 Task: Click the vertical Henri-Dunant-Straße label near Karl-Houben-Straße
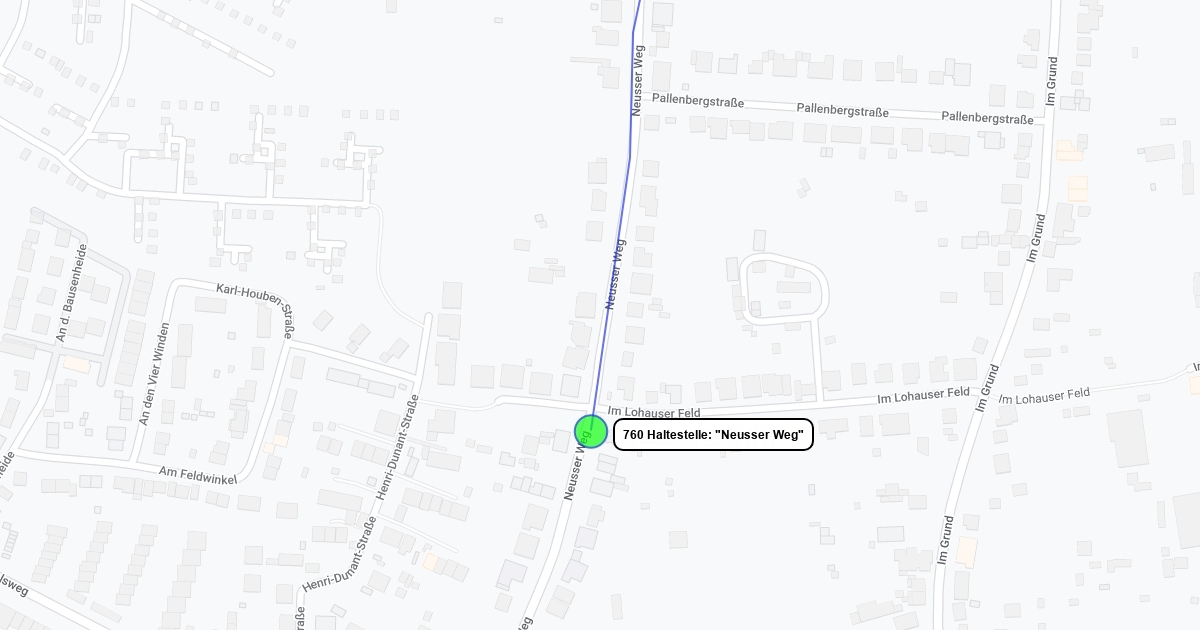[398, 447]
